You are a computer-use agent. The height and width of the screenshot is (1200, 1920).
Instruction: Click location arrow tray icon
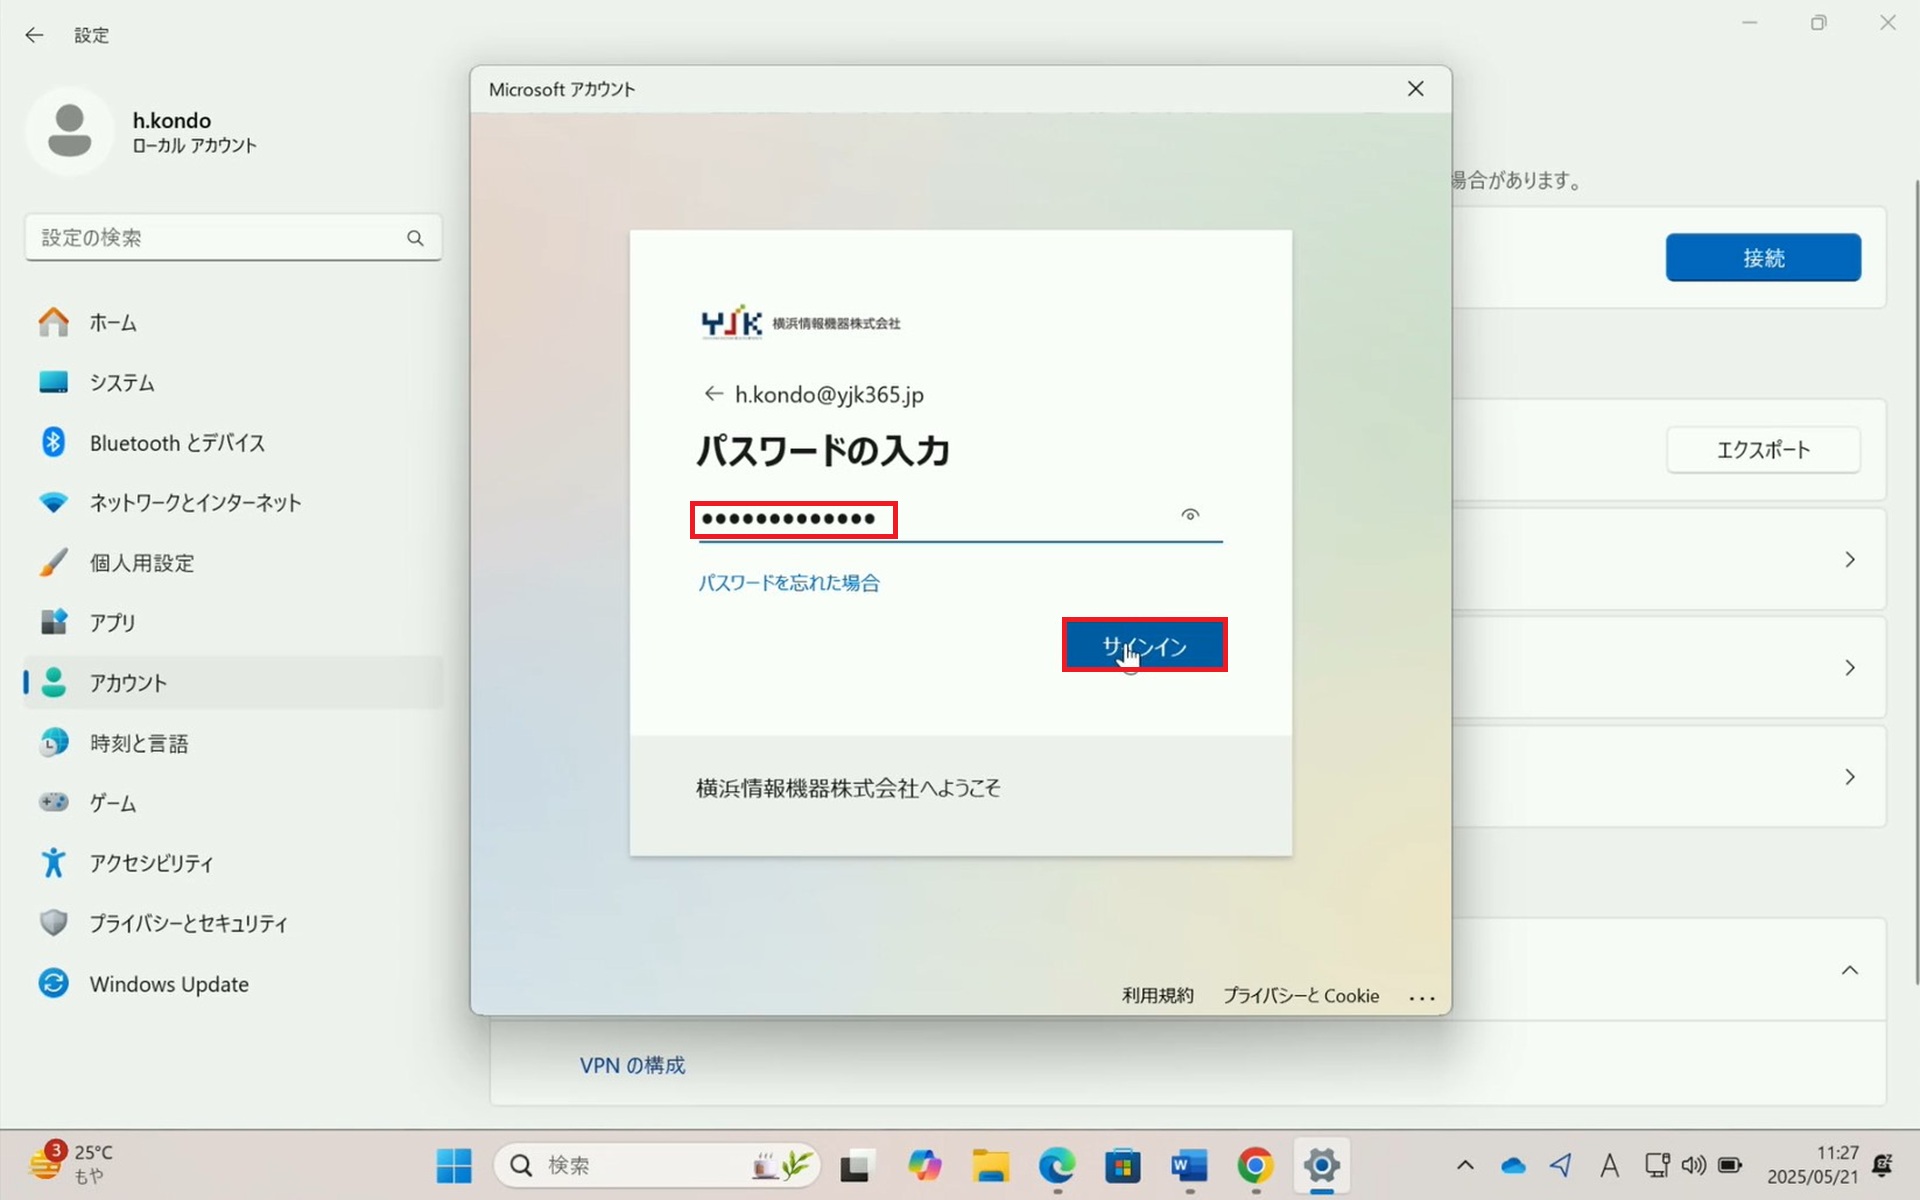coord(1561,1165)
